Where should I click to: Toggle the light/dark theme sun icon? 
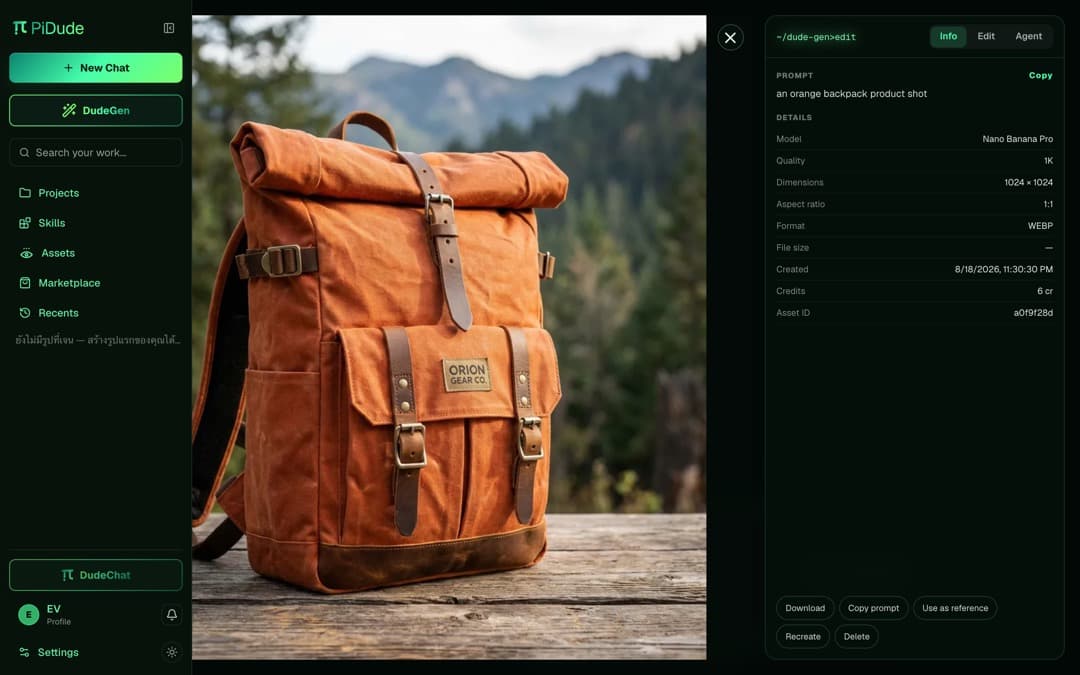click(x=172, y=652)
